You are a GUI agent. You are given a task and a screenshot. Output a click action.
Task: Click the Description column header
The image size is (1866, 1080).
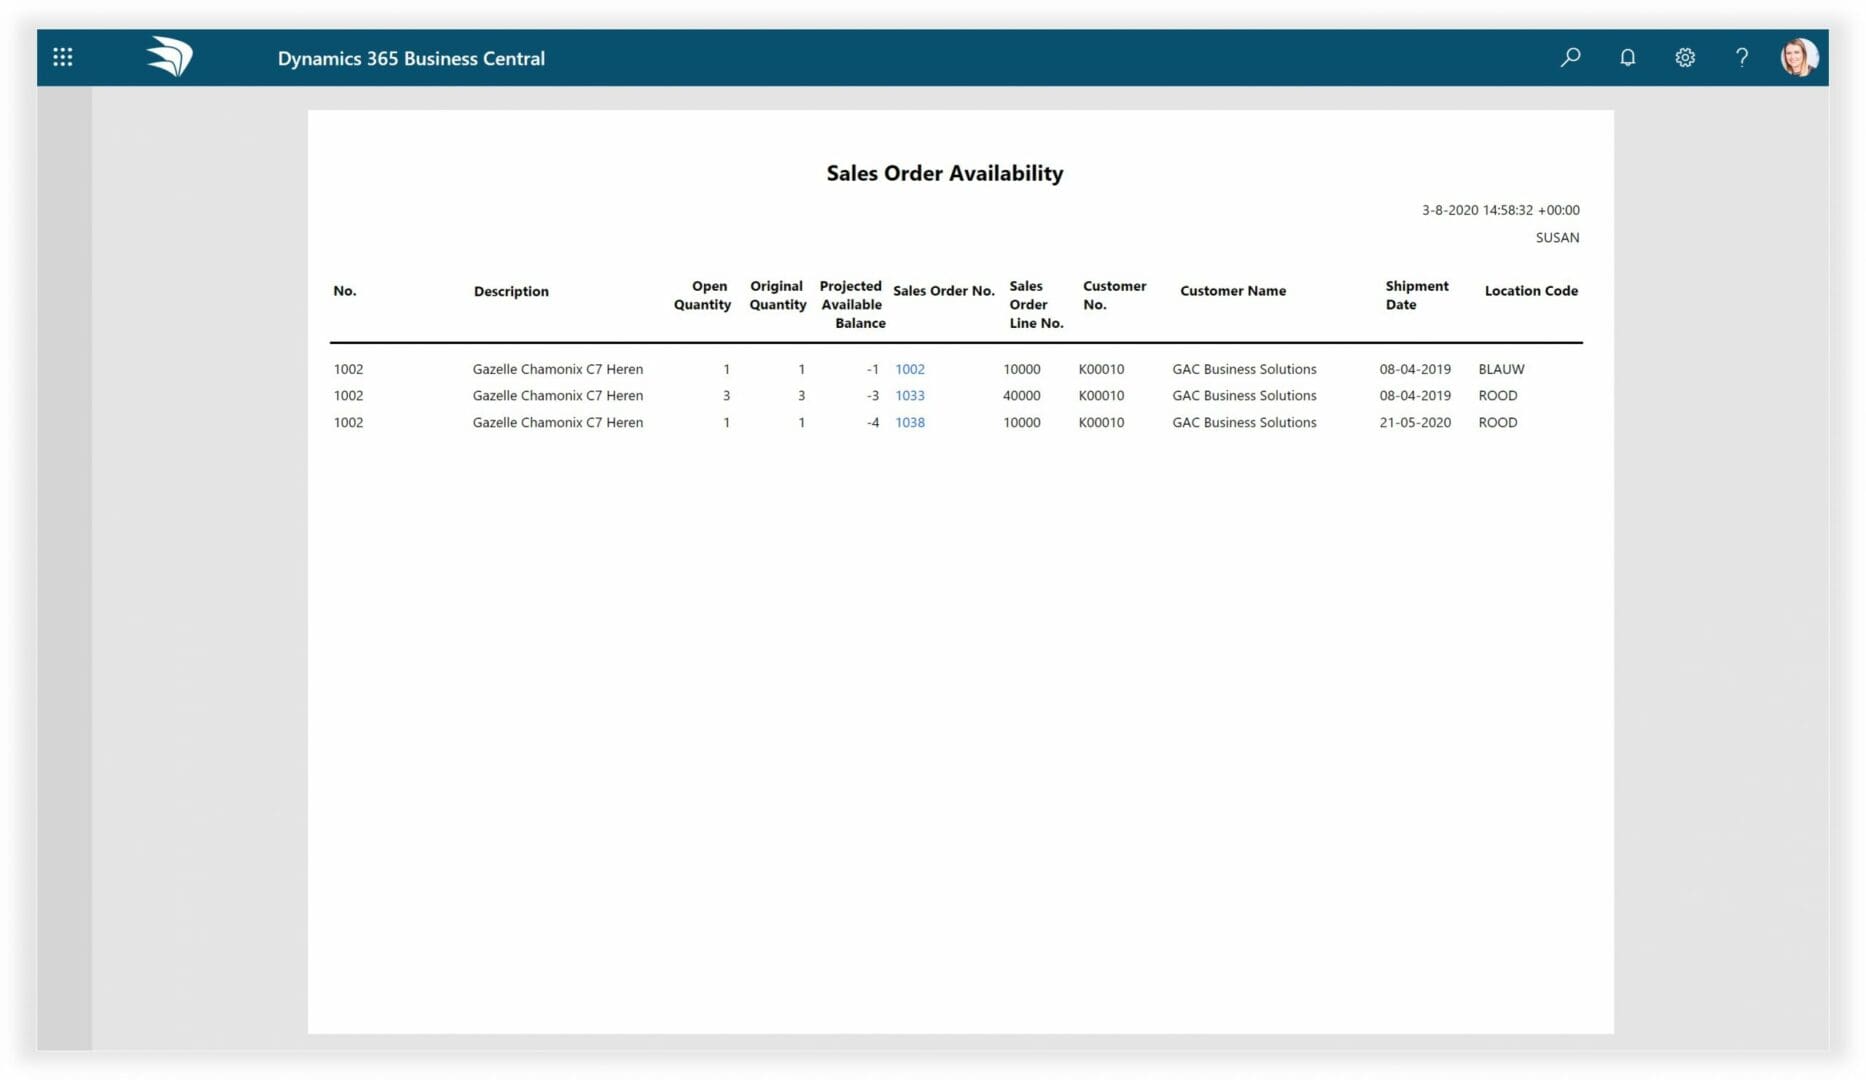[510, 291]
